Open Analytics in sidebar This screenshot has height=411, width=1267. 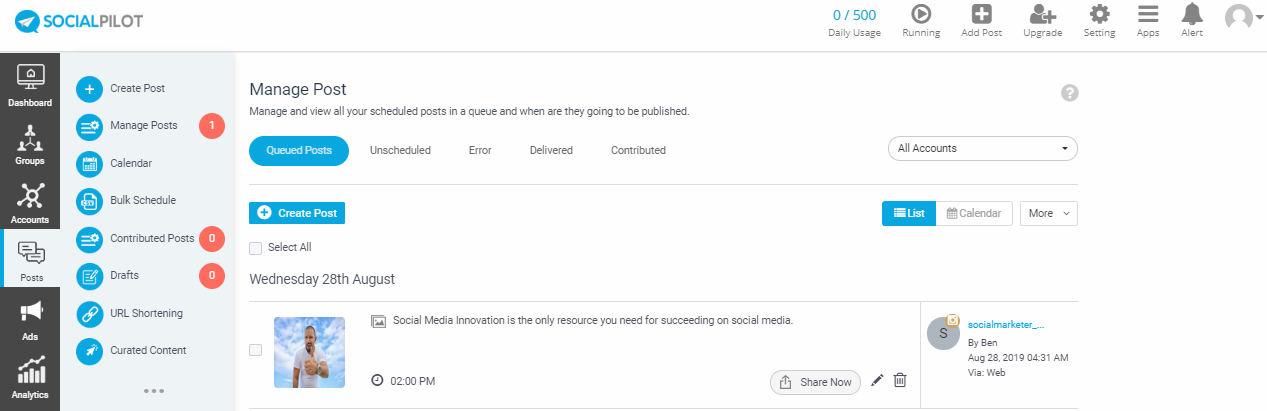coord(30,378)
